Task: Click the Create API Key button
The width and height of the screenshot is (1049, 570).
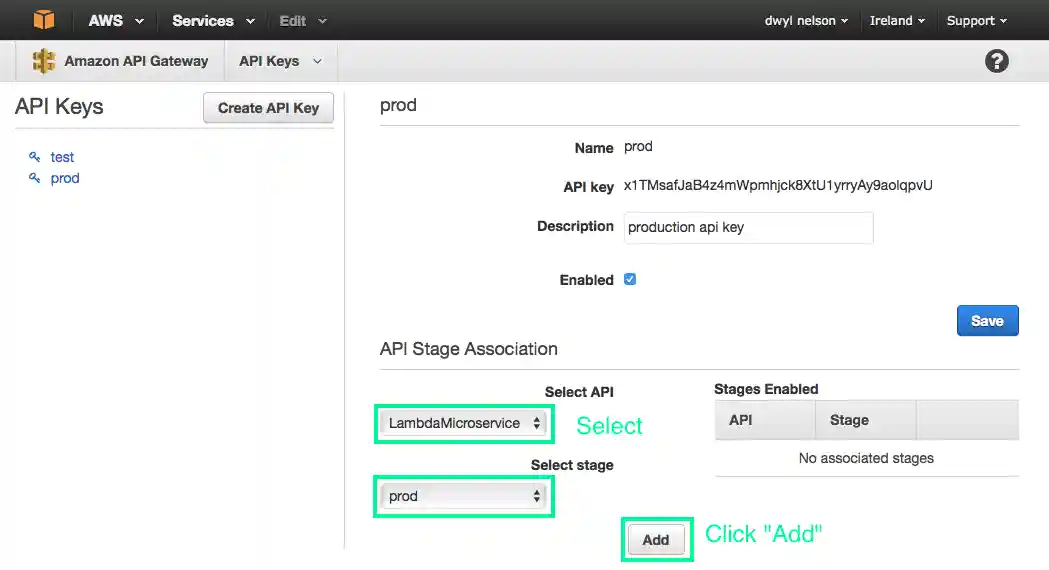Action: 268,108
